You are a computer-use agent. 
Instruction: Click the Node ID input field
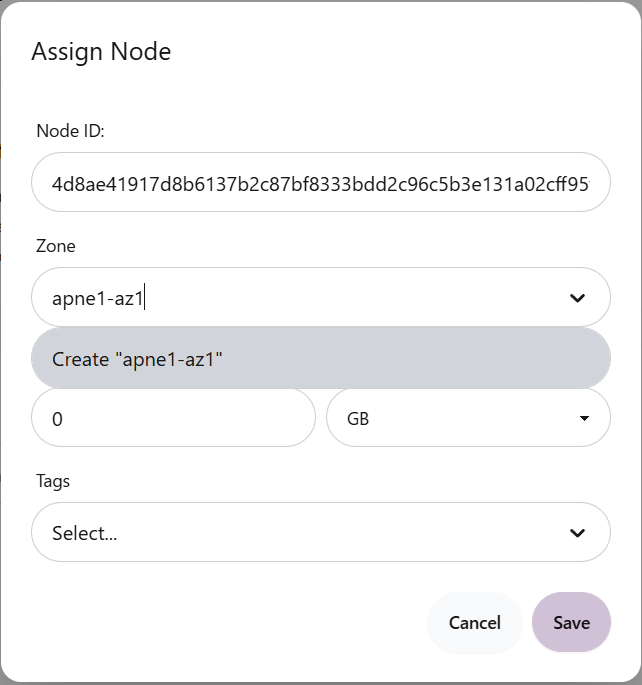click(320, 183)
